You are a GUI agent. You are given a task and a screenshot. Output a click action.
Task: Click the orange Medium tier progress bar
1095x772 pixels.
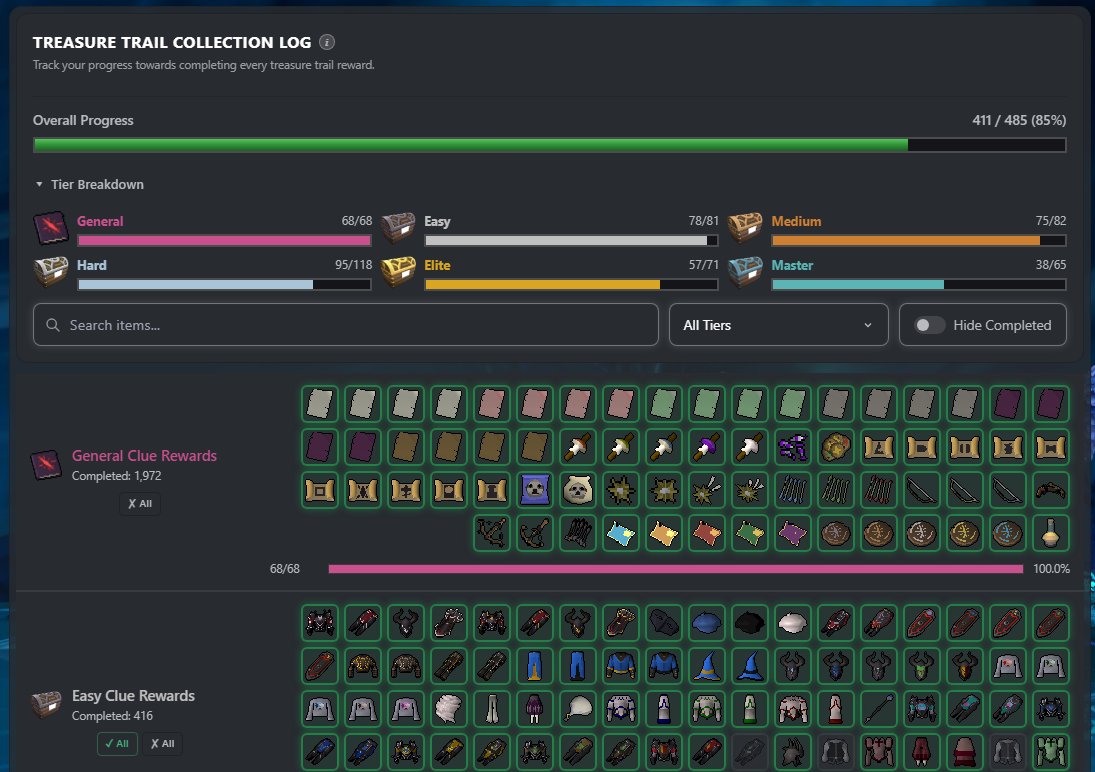pos(919,240)
